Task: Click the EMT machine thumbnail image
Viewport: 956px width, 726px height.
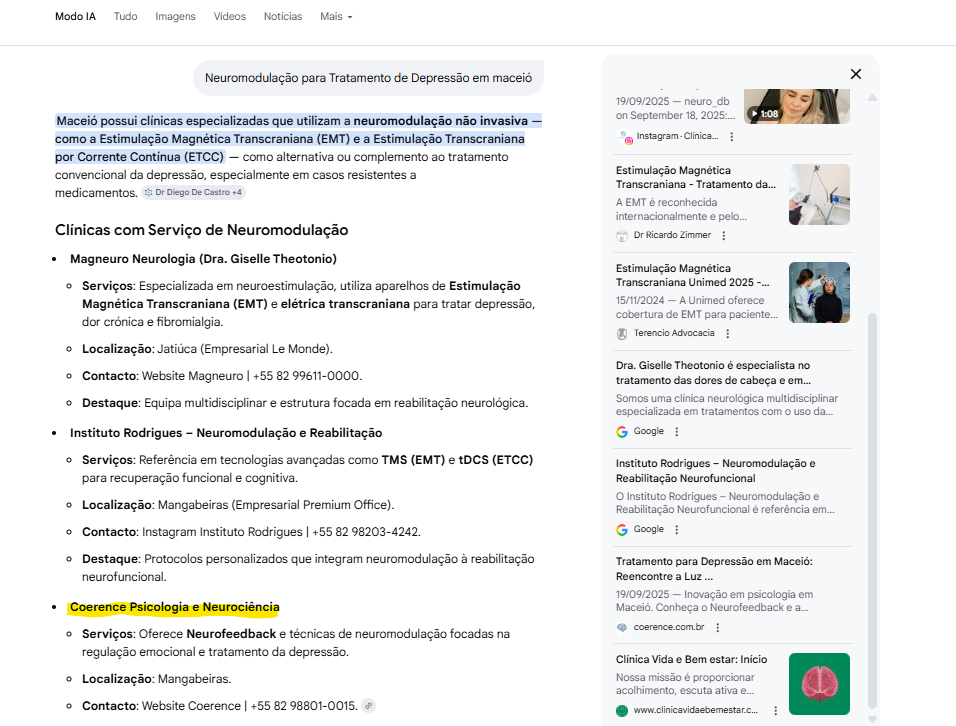Action: pyautogui.click(x=819, y=194)
